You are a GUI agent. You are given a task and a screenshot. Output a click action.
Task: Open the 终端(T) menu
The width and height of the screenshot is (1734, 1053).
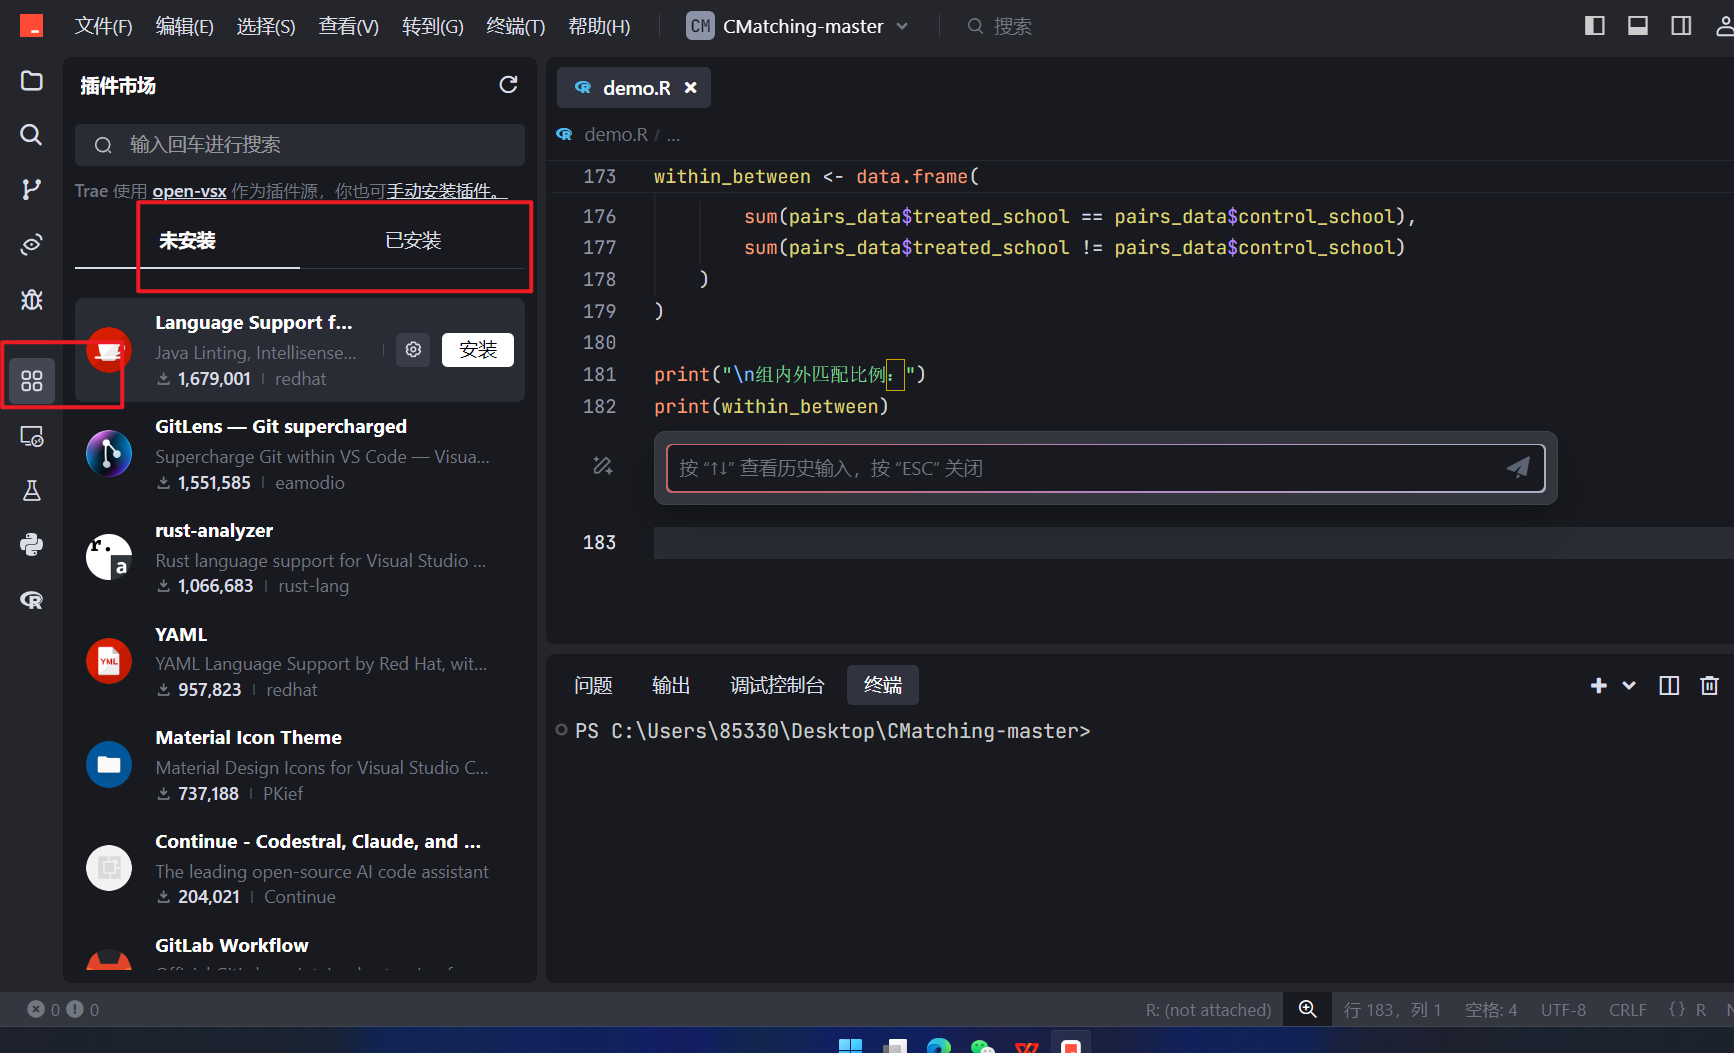(515, 26)
